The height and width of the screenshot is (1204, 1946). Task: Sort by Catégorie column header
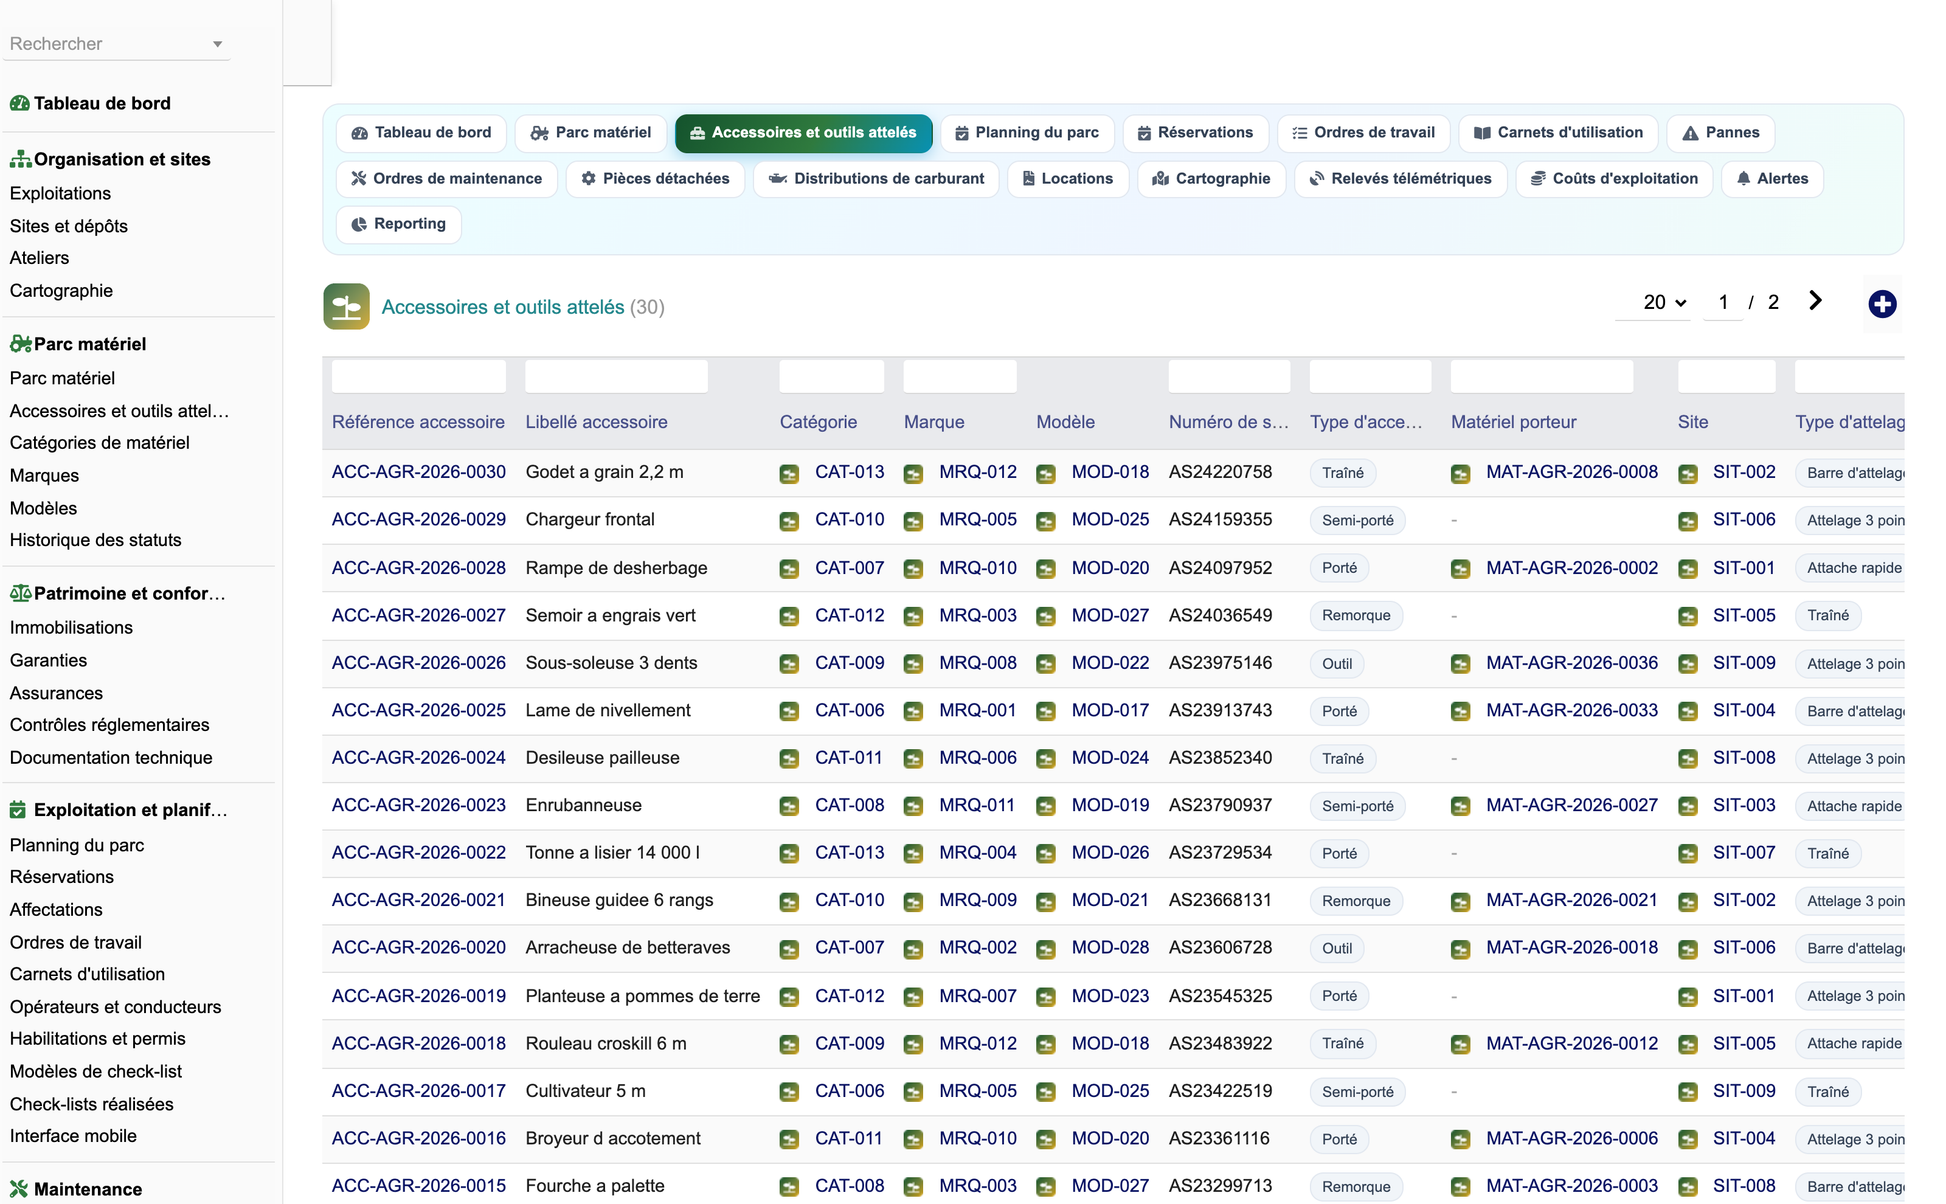818,422
